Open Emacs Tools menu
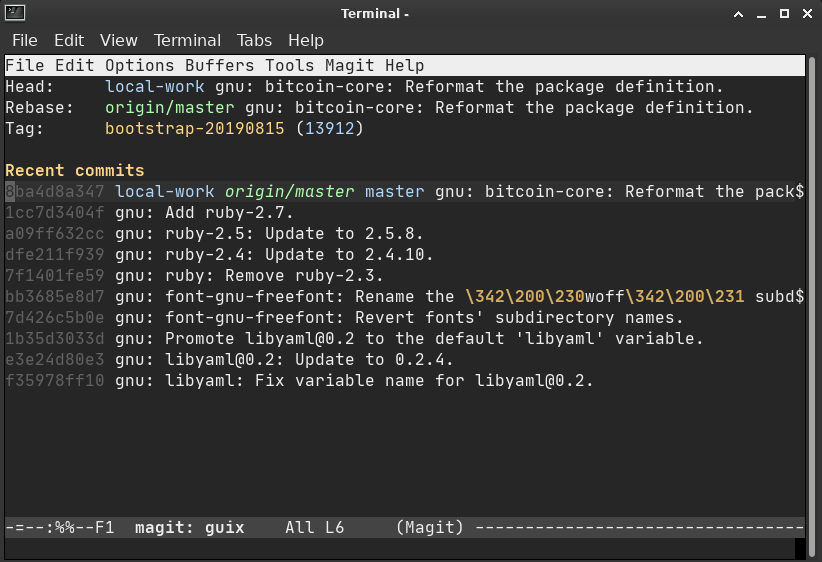Image resolution: width=822 pixels, height=562 pixels. 289,66
